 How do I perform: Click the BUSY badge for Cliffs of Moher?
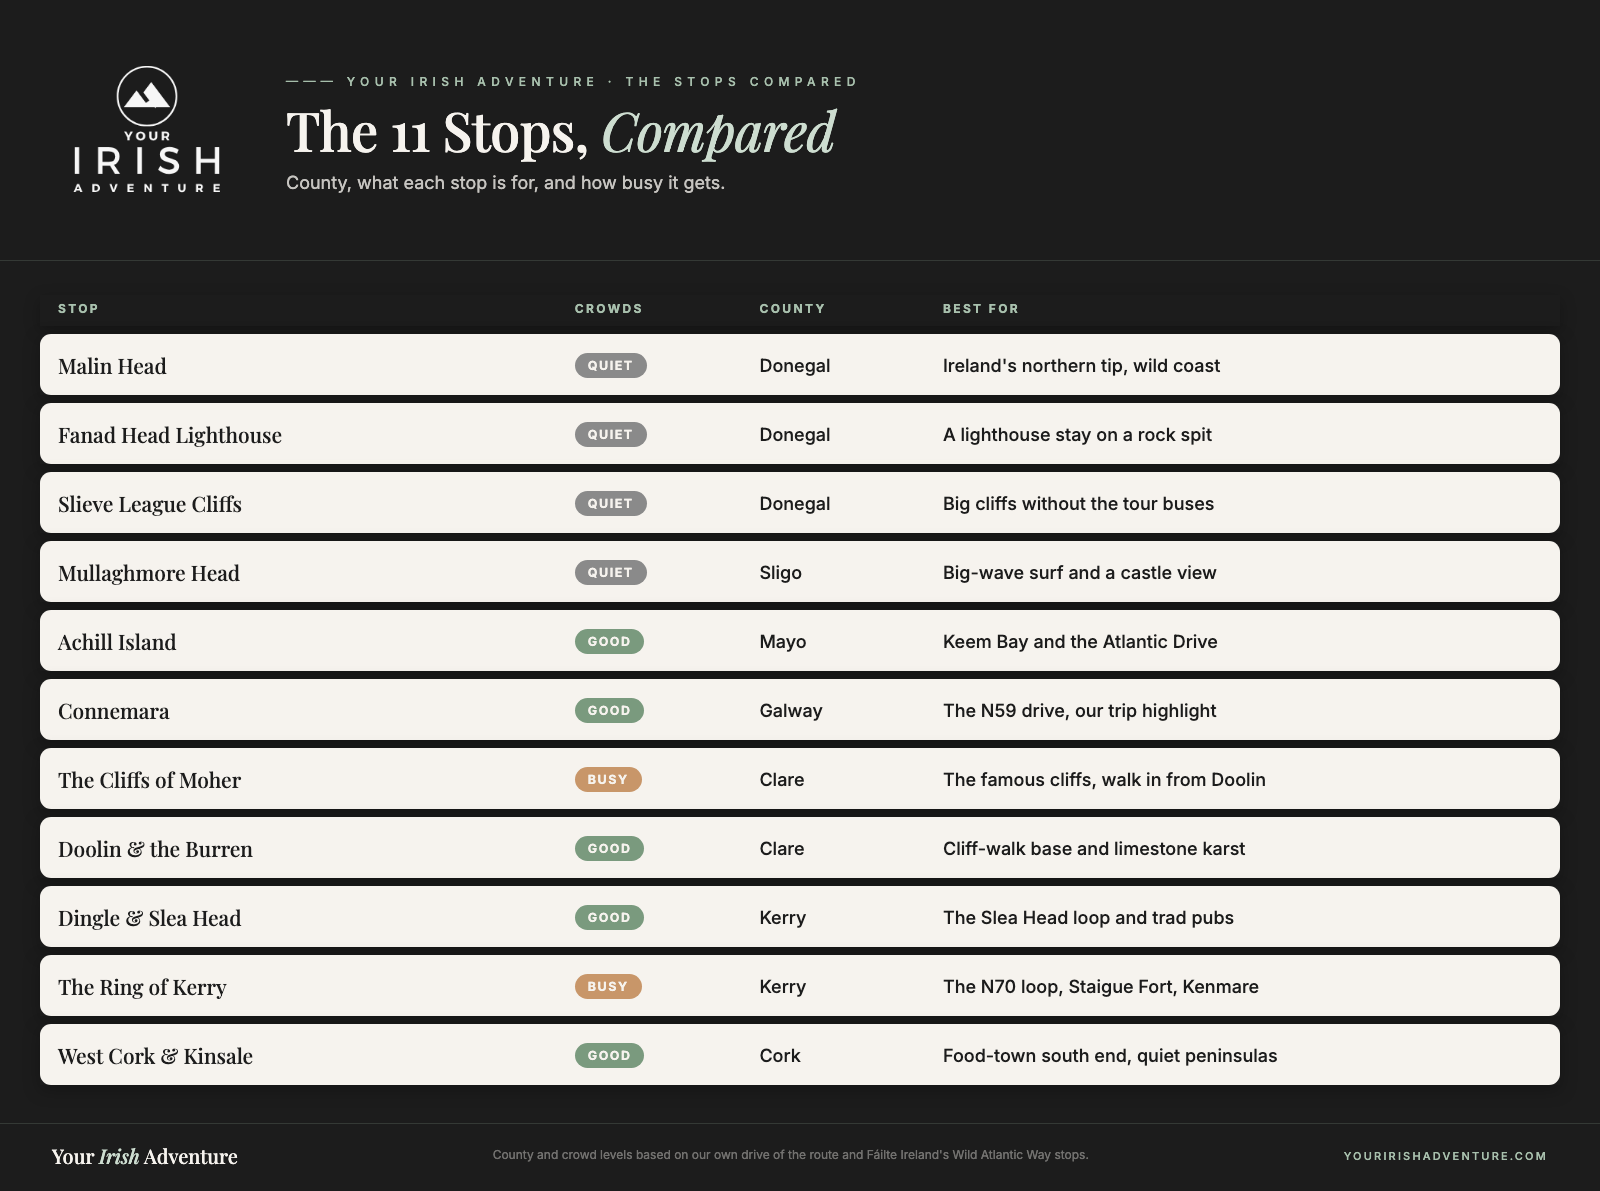[608, 779]
